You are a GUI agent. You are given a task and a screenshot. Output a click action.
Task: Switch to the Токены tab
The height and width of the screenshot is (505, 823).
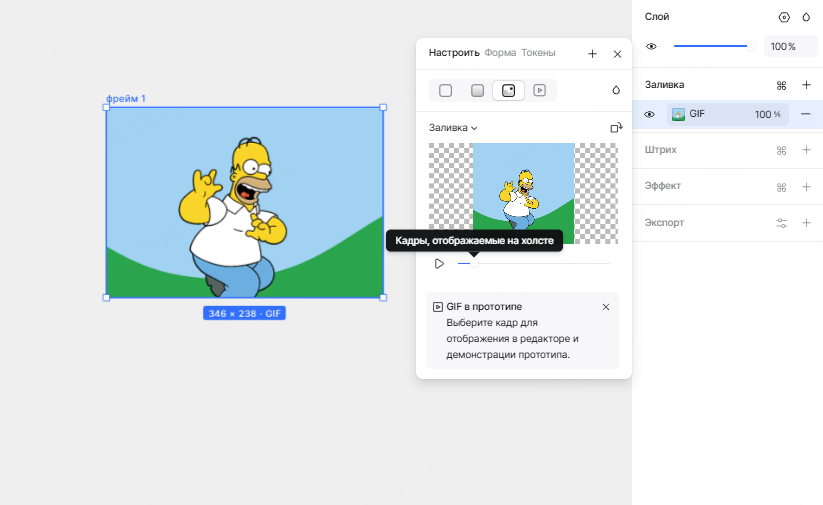pyautogui.click(x=538, y=53)
